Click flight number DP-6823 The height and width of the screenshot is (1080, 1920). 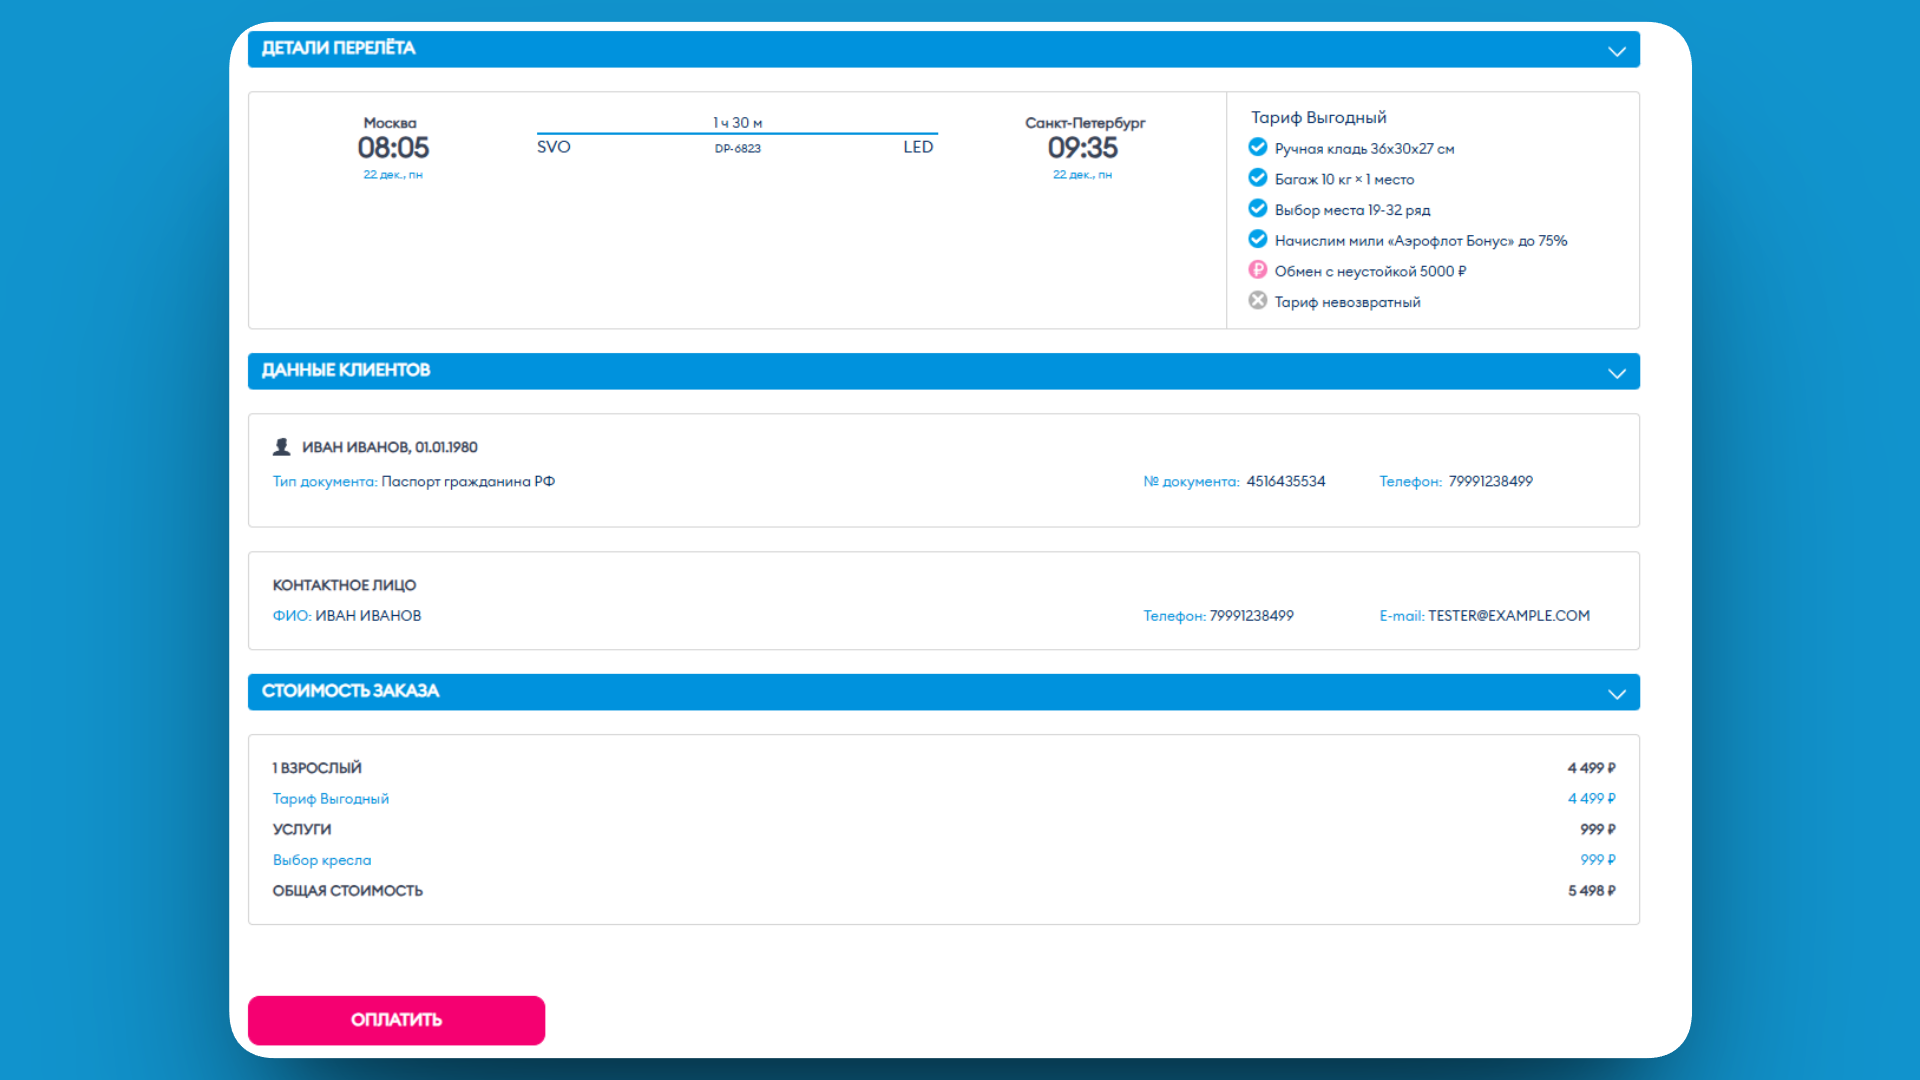click(x=737, y=149)
